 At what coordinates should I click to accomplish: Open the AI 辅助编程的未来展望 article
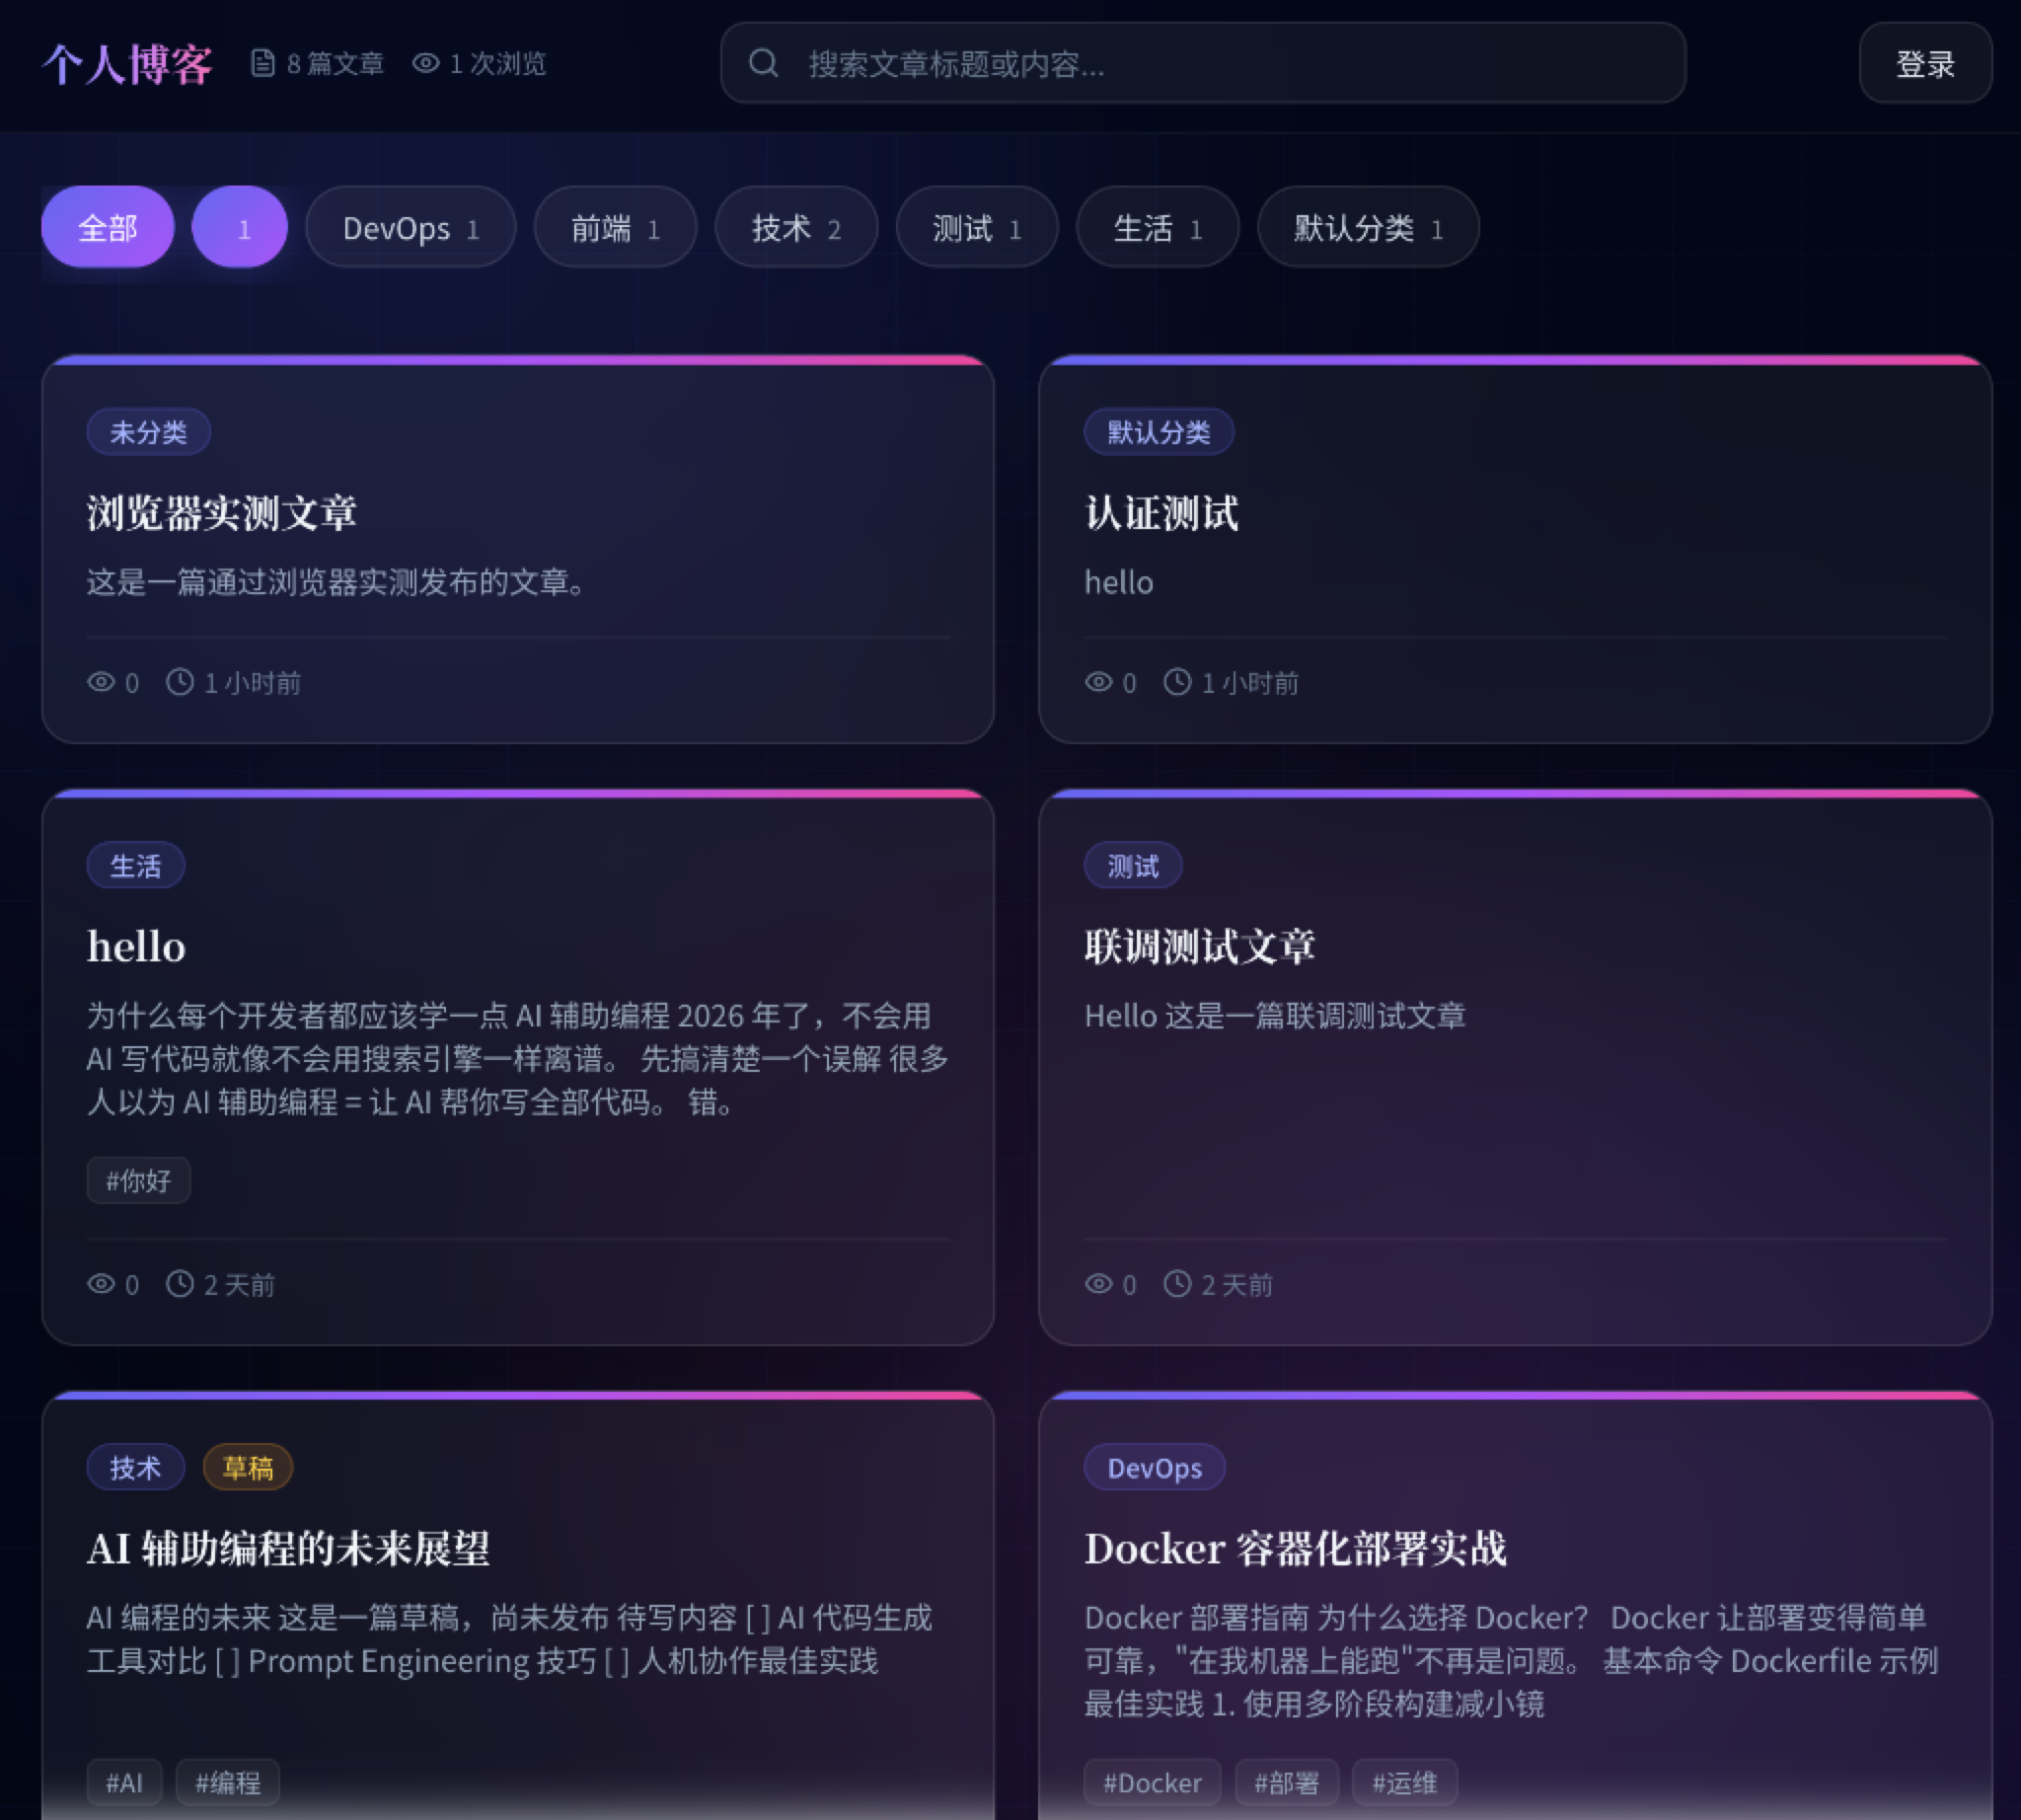(x=289, y=1548)
